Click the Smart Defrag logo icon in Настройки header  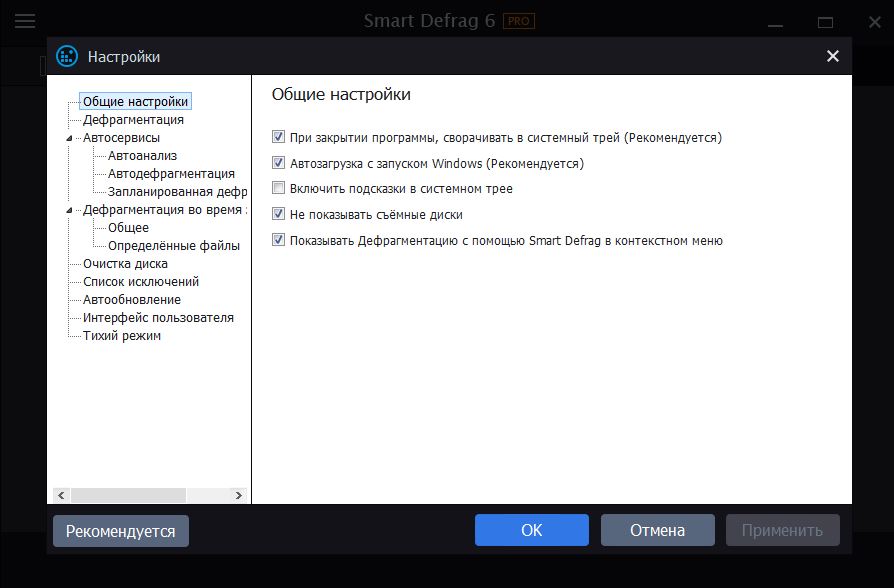point(67,56)
